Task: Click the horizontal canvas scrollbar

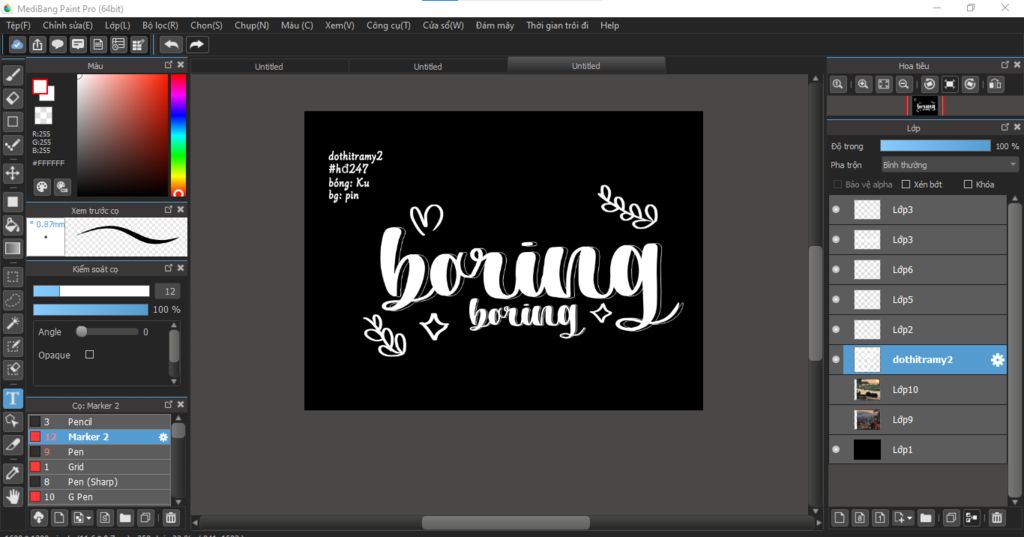Action: click(x=505, y=523)
